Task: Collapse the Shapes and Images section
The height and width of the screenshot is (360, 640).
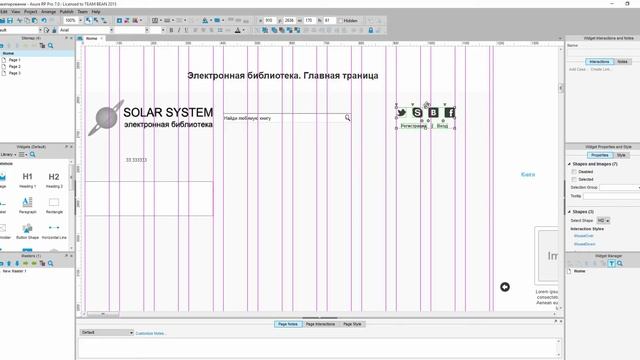Action: 570,164
